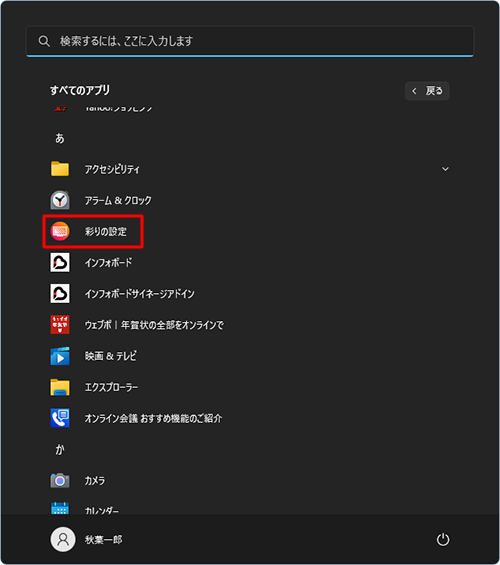Click the ウェブポ red app icon

(x=60, y=324)
